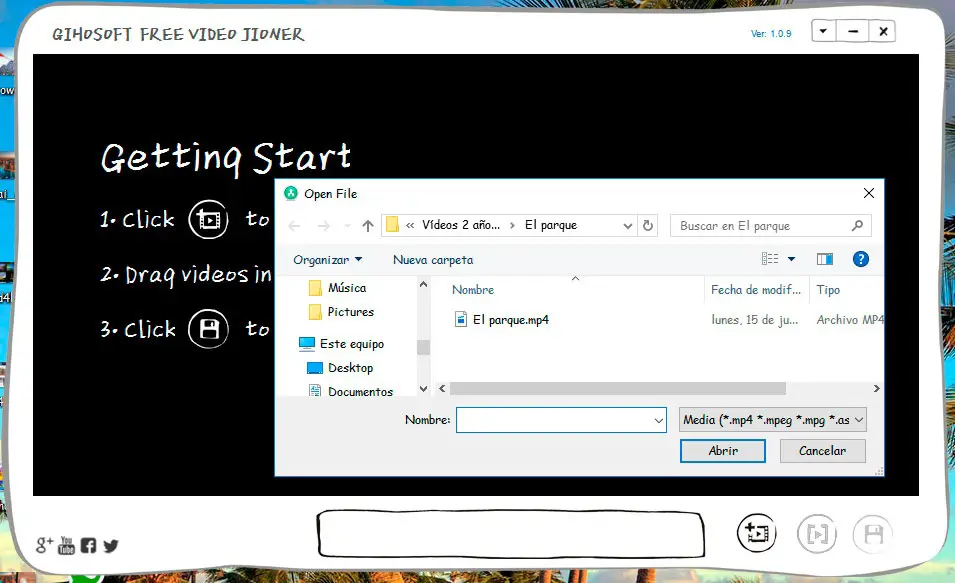Click the horizontal scrollbar thumb in file list
The width and height of the screenshot is (955, 583).
pyautogui.click(x=618, y=388)
